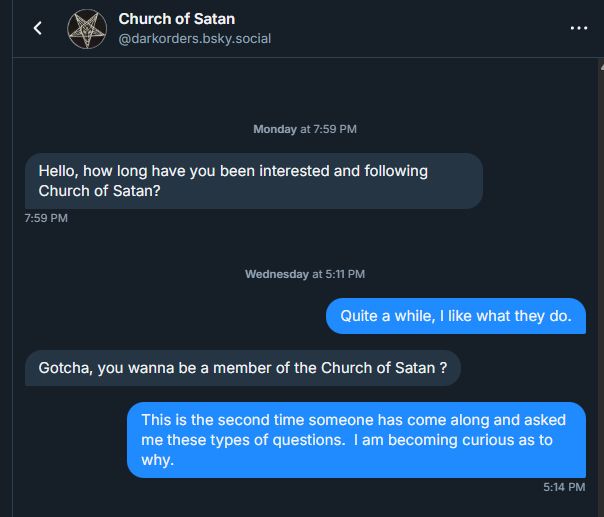
Task: Click the empty chat area above Monday separator
Action: [300, 90]
